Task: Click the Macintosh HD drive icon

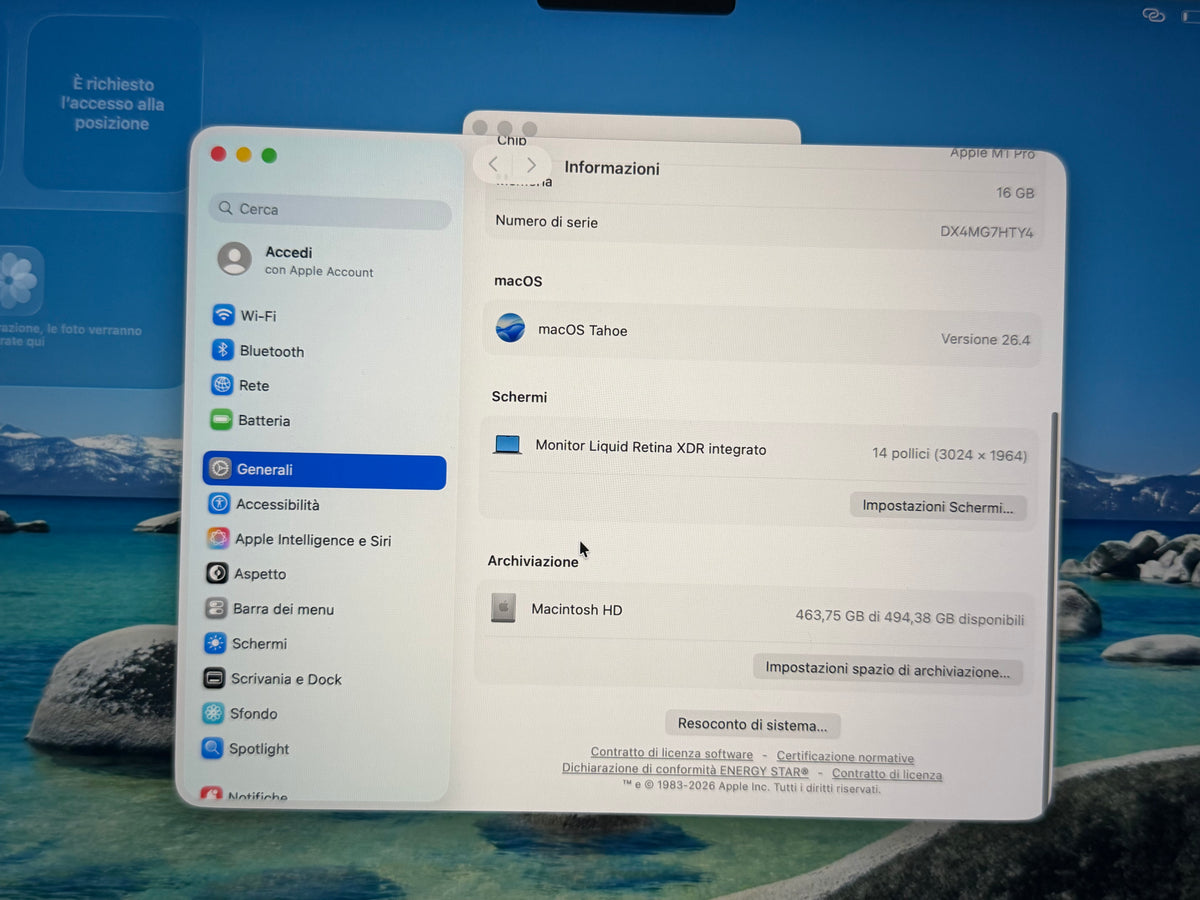Action: [503, 607]
